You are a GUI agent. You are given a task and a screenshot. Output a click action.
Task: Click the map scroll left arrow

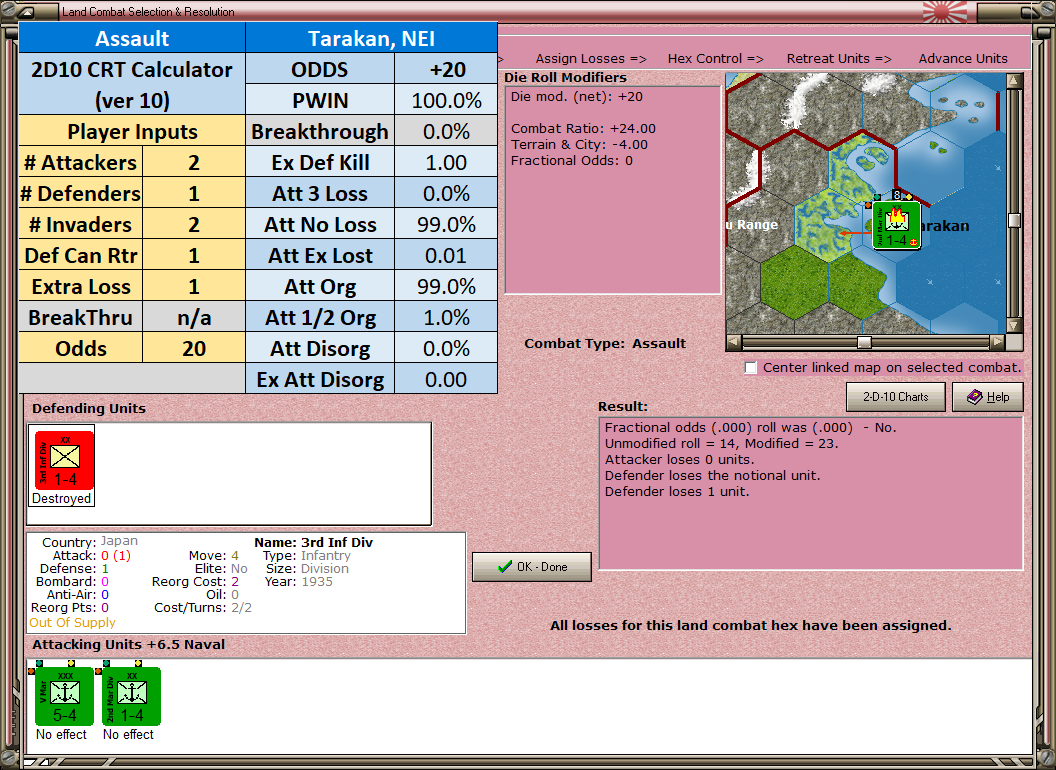(x=734, y=342)
